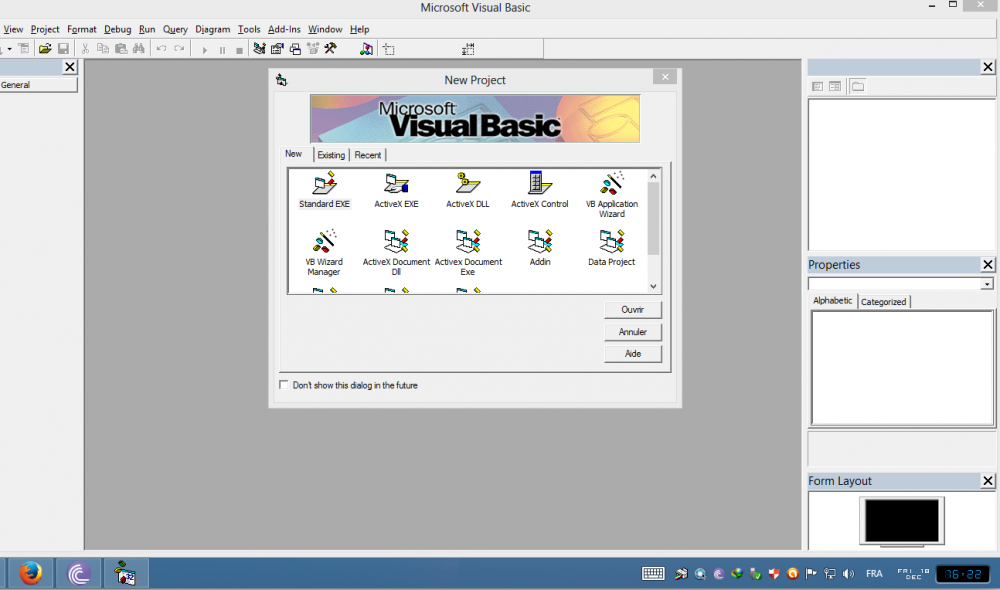The image size is (1000, 590).
Task: Click the Undo arrow toolbar icon
Action: tap(161, 48)
